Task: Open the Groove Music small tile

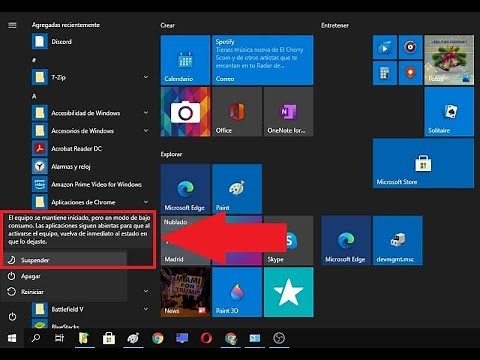Action: [410, 47]
